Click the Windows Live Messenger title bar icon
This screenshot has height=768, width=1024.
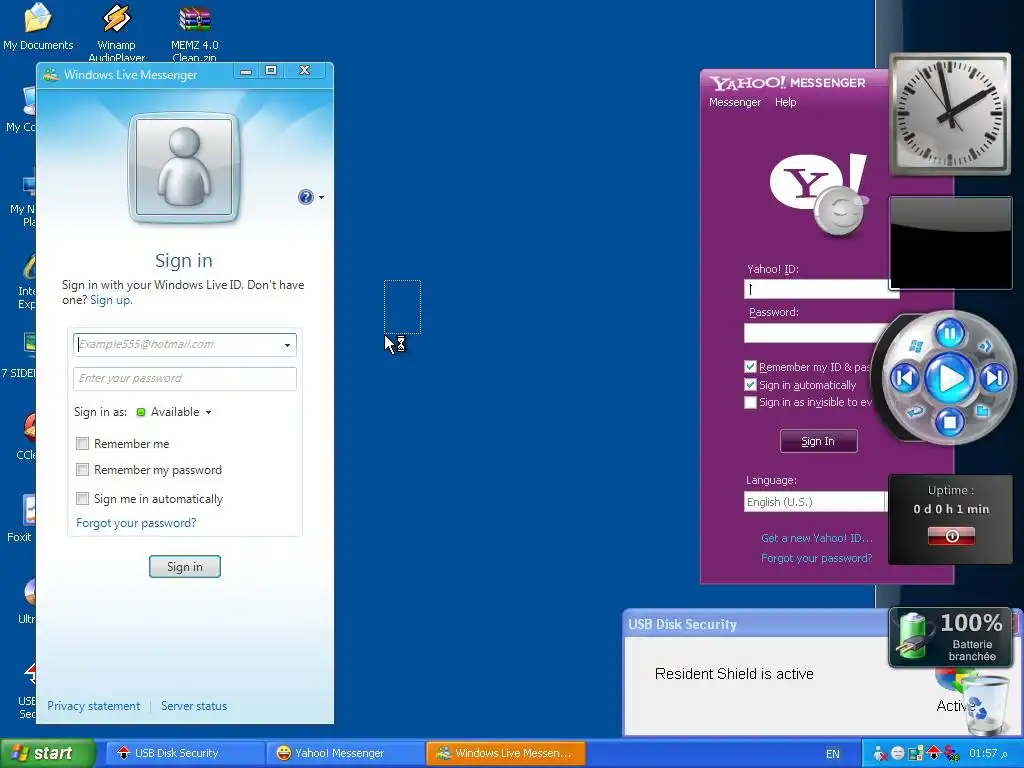click(x=50, y=74)
